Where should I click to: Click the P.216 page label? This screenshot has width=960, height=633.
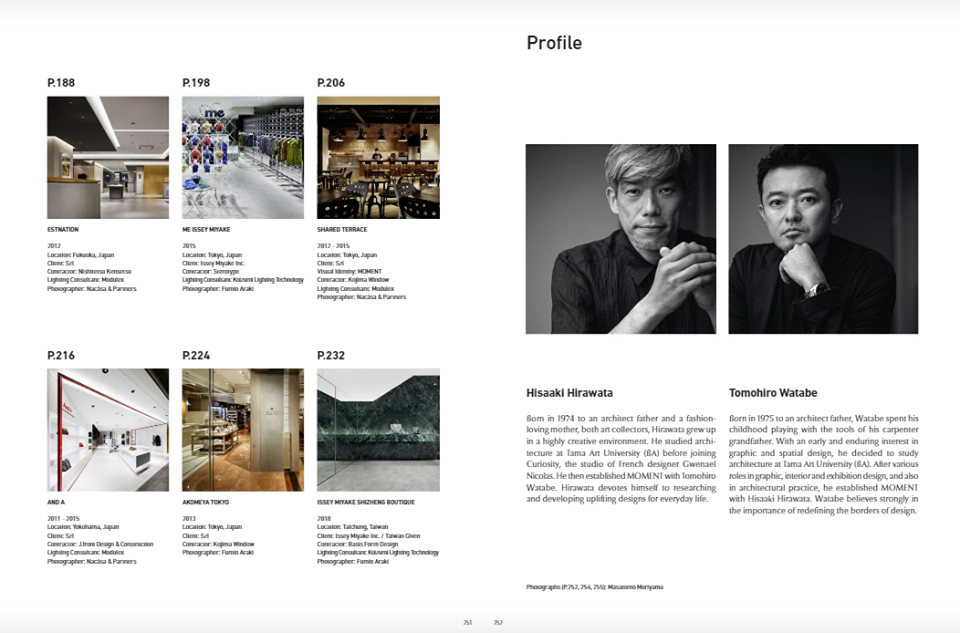[x=61, y=356]
